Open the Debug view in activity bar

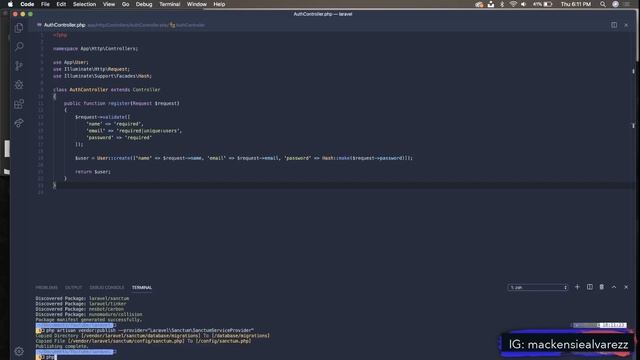tap(19, 84)
